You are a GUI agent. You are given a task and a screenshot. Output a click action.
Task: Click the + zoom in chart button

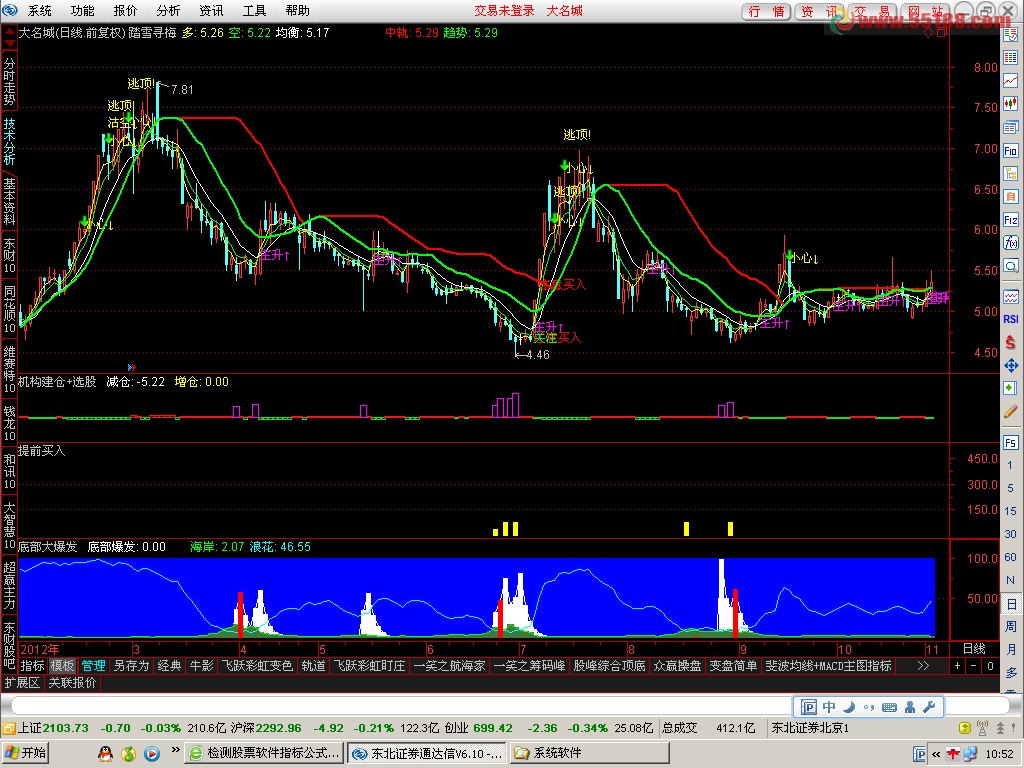(x=957, y=666)
